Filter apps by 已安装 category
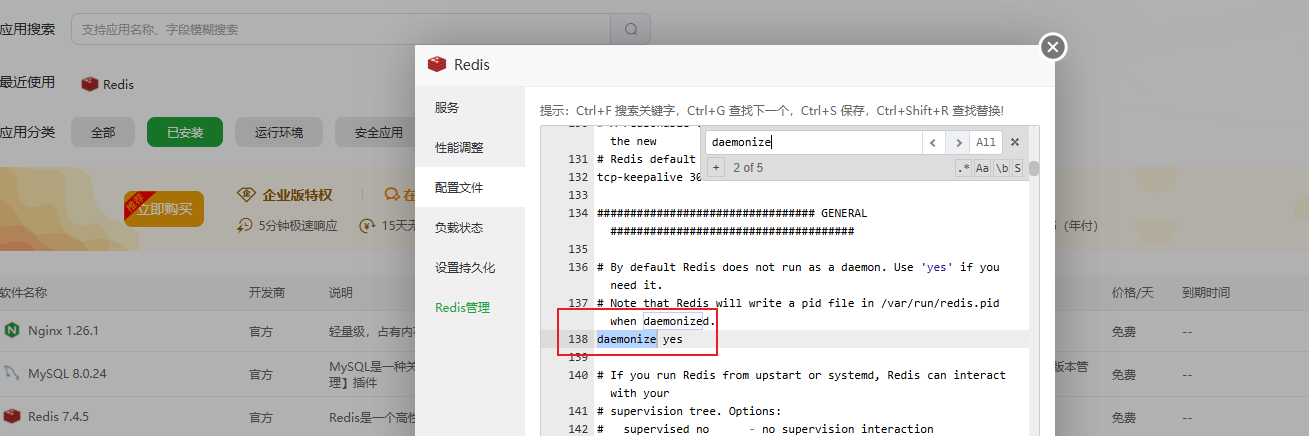 coord(185,132)
